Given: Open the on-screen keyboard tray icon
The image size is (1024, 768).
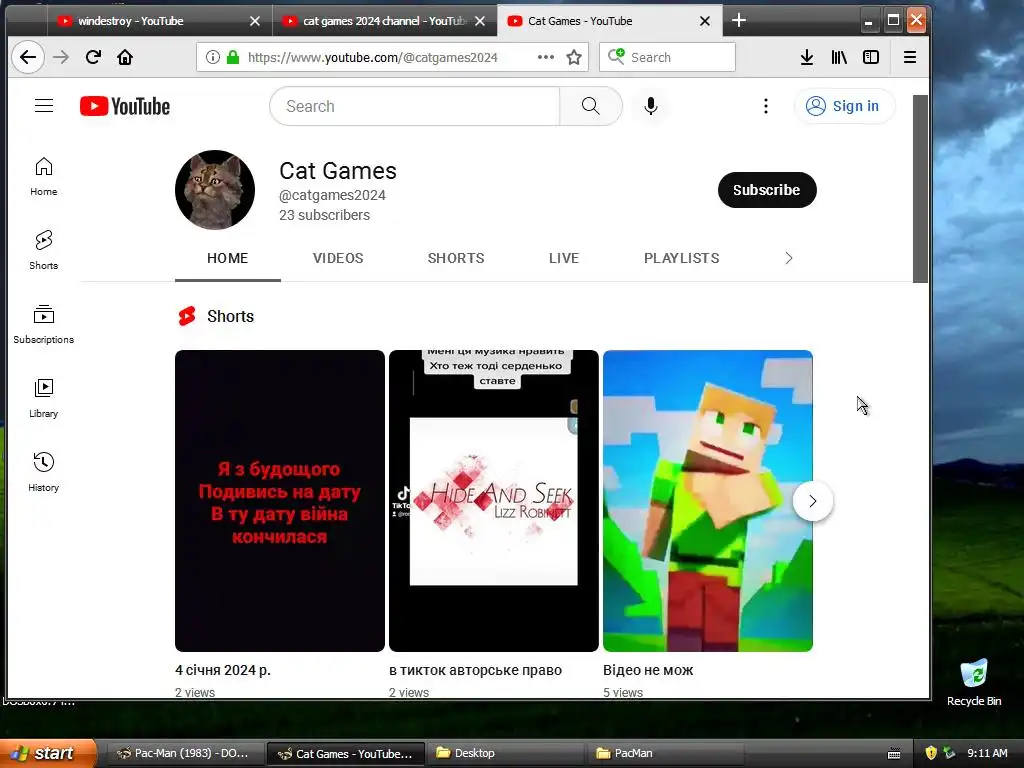Looking at the screenshot, I should 894,753.
